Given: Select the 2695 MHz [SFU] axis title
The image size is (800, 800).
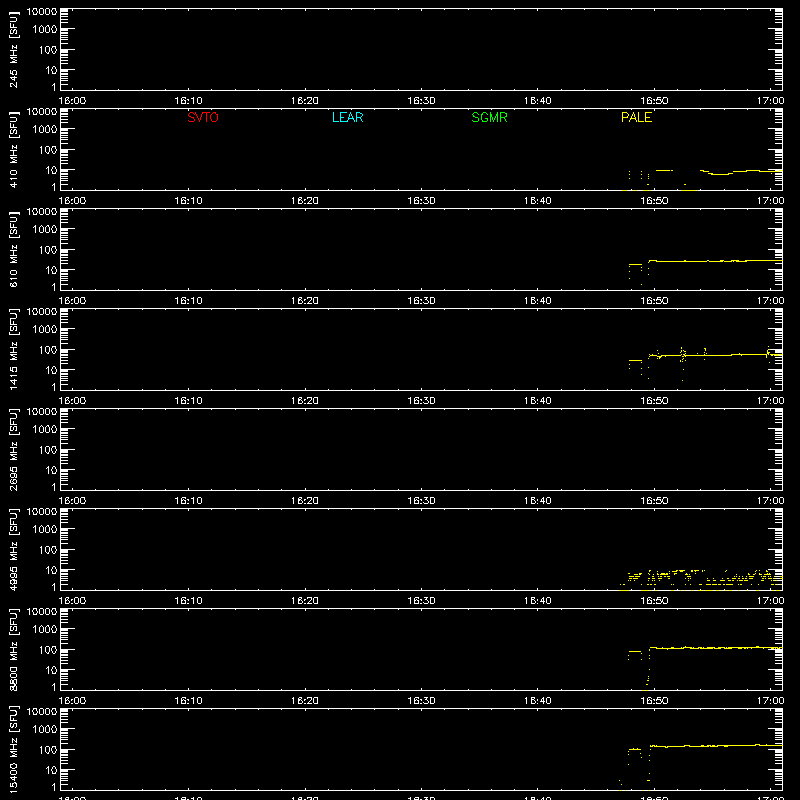Looking at the screenshot, I should [x=13, y=449].
